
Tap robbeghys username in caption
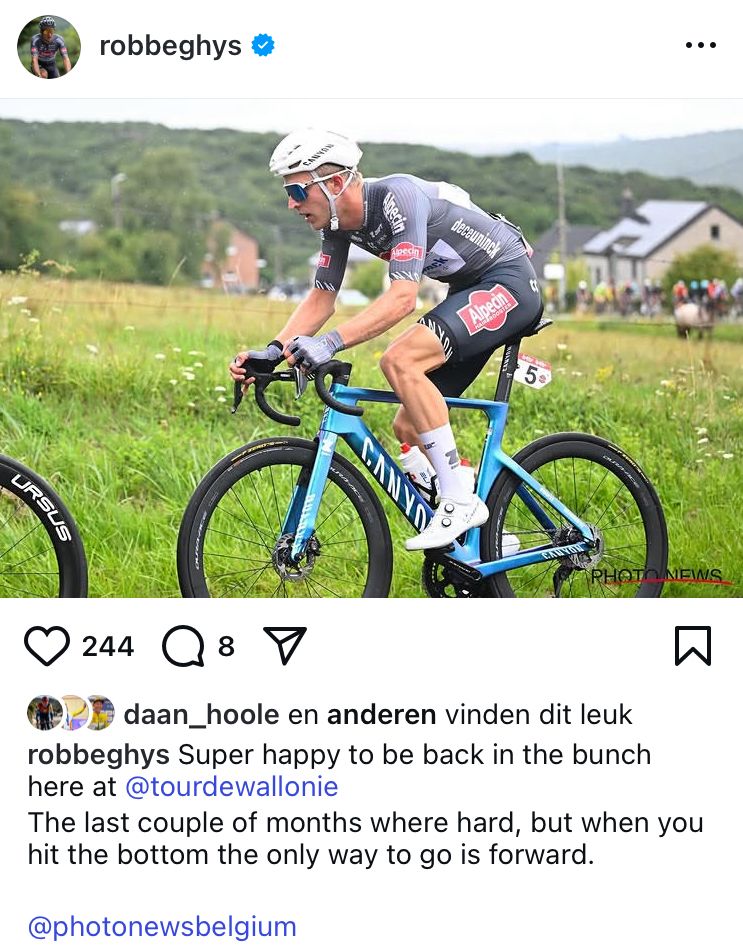coord(99,755)
